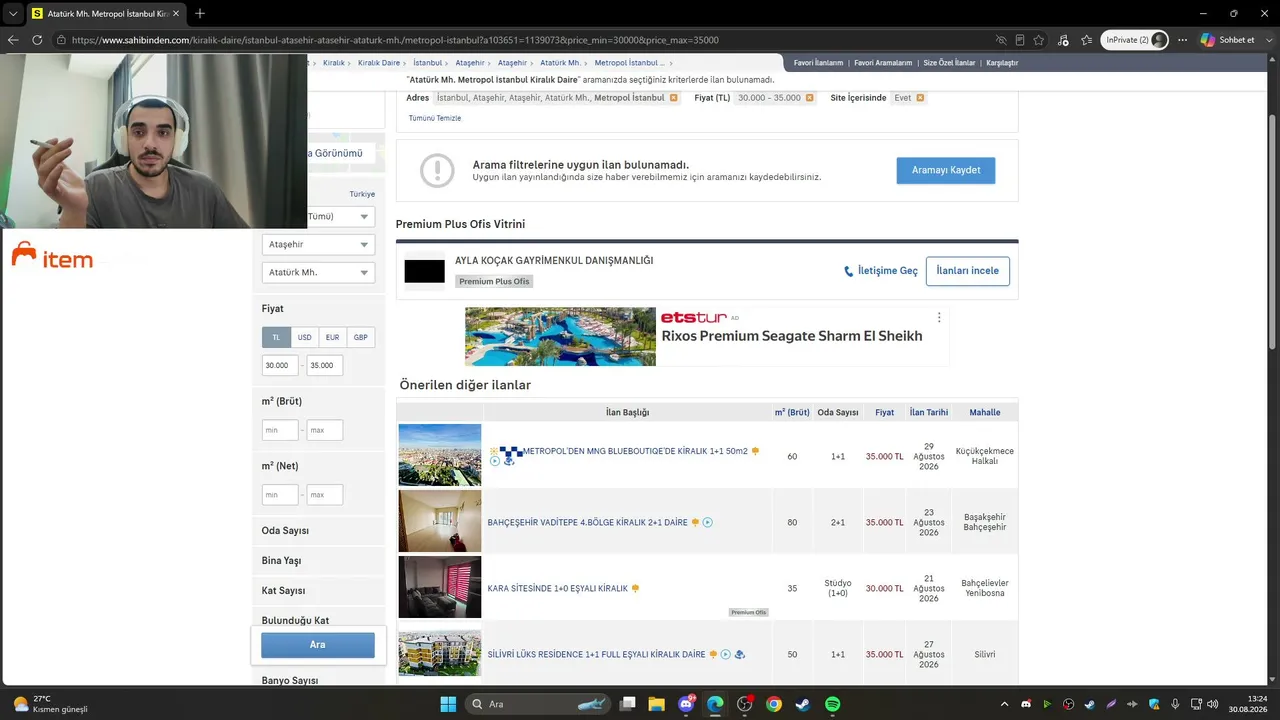Open File Explorer from the taskbar
The height and width of the screenshot is (720, 1280).
point(657,704)
